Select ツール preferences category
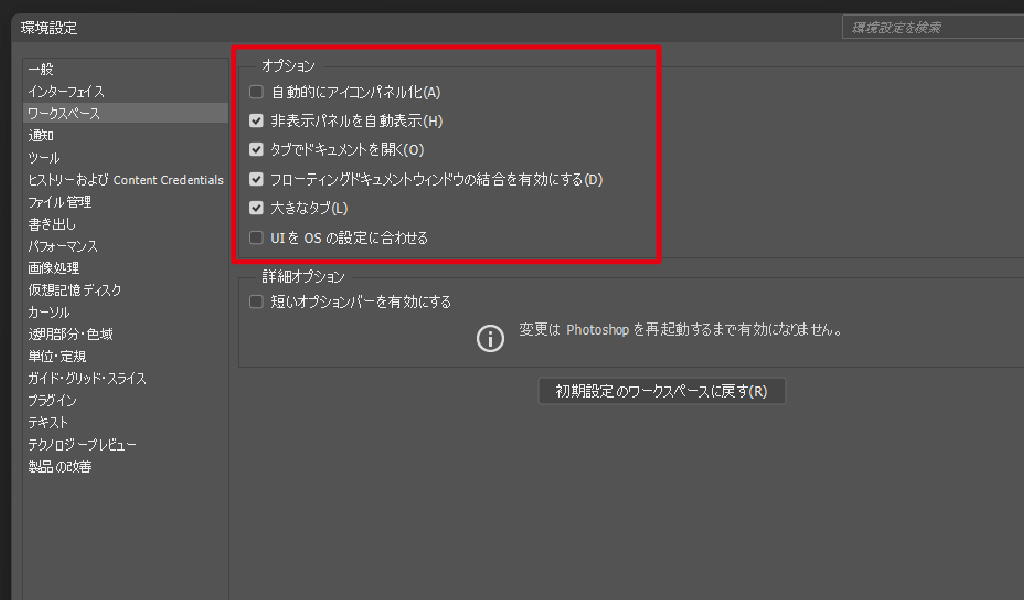 [44, 157]
